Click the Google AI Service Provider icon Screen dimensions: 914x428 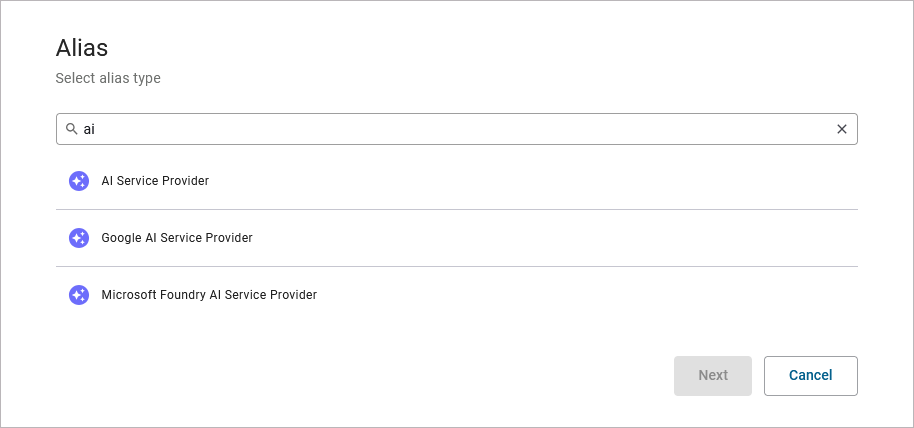pos(79,238)
